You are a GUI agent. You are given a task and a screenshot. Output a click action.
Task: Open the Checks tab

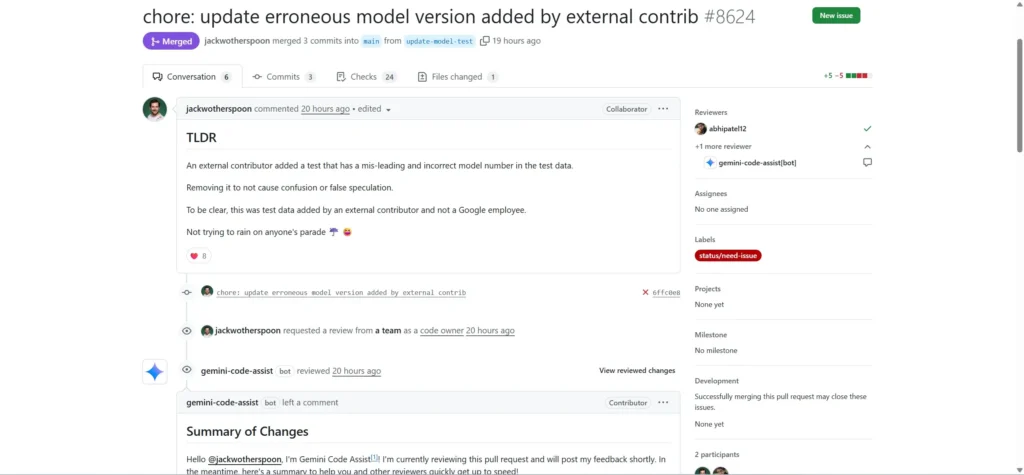pos(366,77)
